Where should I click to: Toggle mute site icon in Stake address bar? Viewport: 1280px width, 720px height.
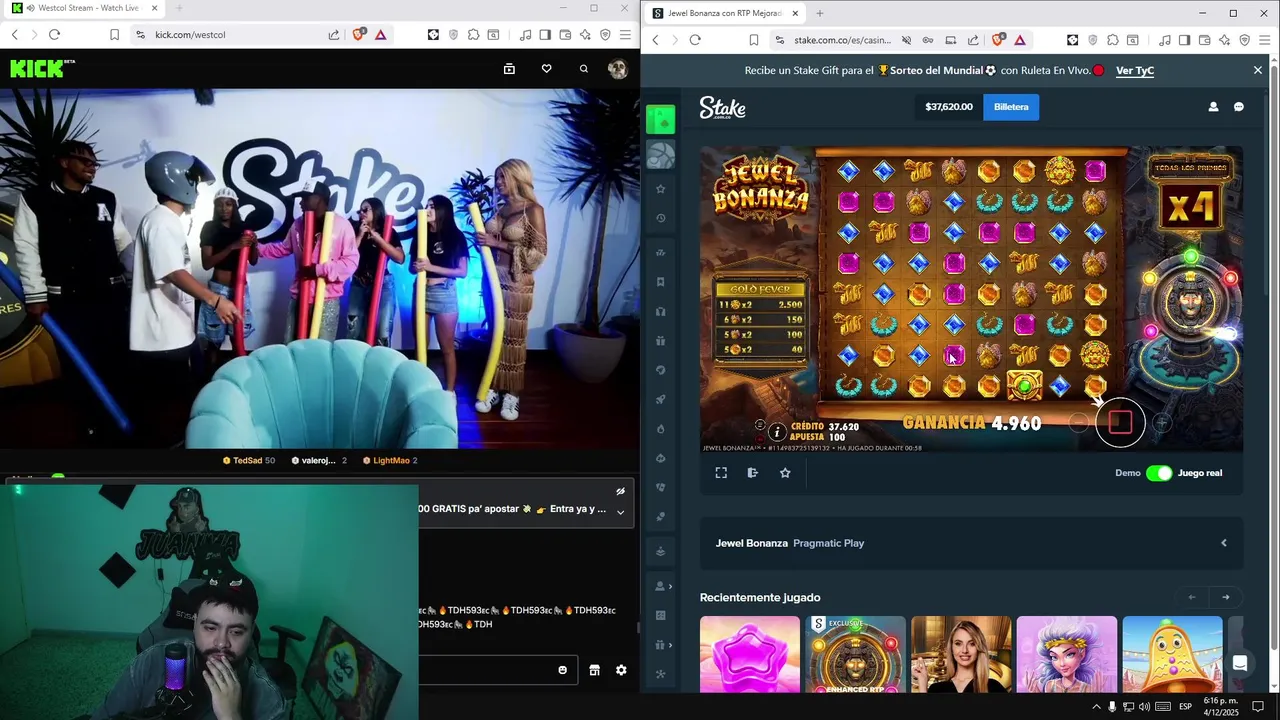[906, 40]
